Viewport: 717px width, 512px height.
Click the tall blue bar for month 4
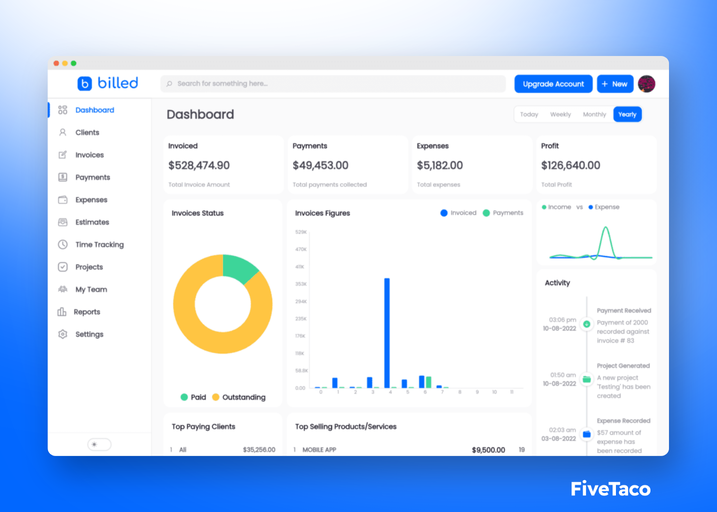coord(387,333)
